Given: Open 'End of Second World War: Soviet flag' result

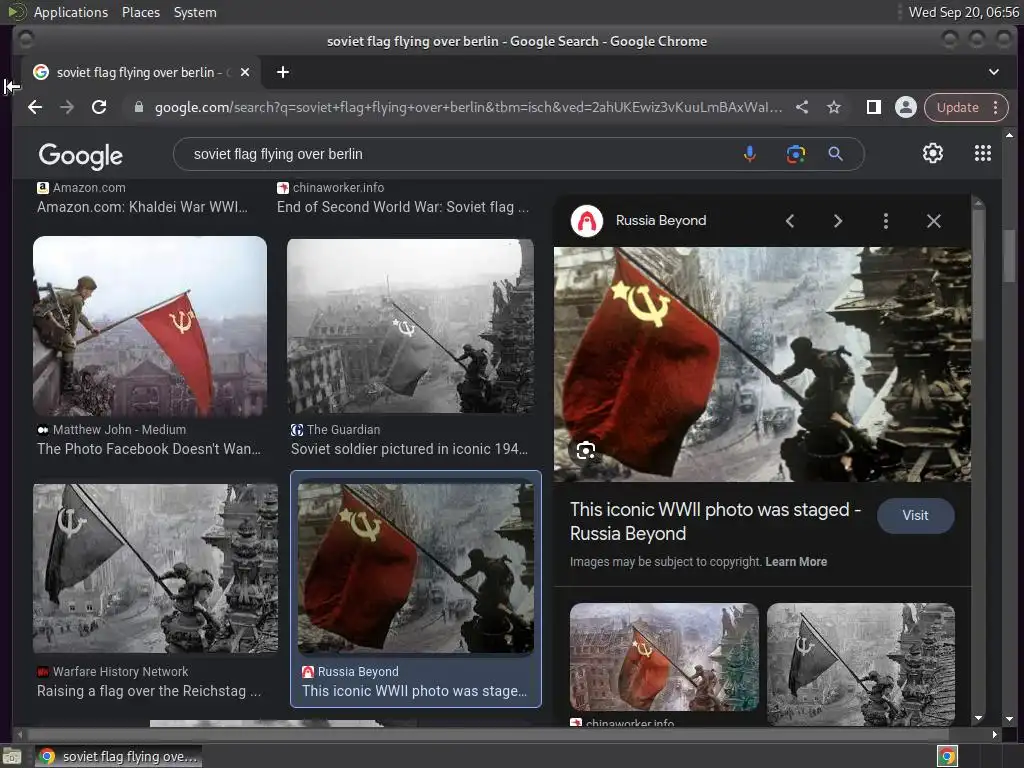Looking at the screenshot, I should tap(403, 207).
